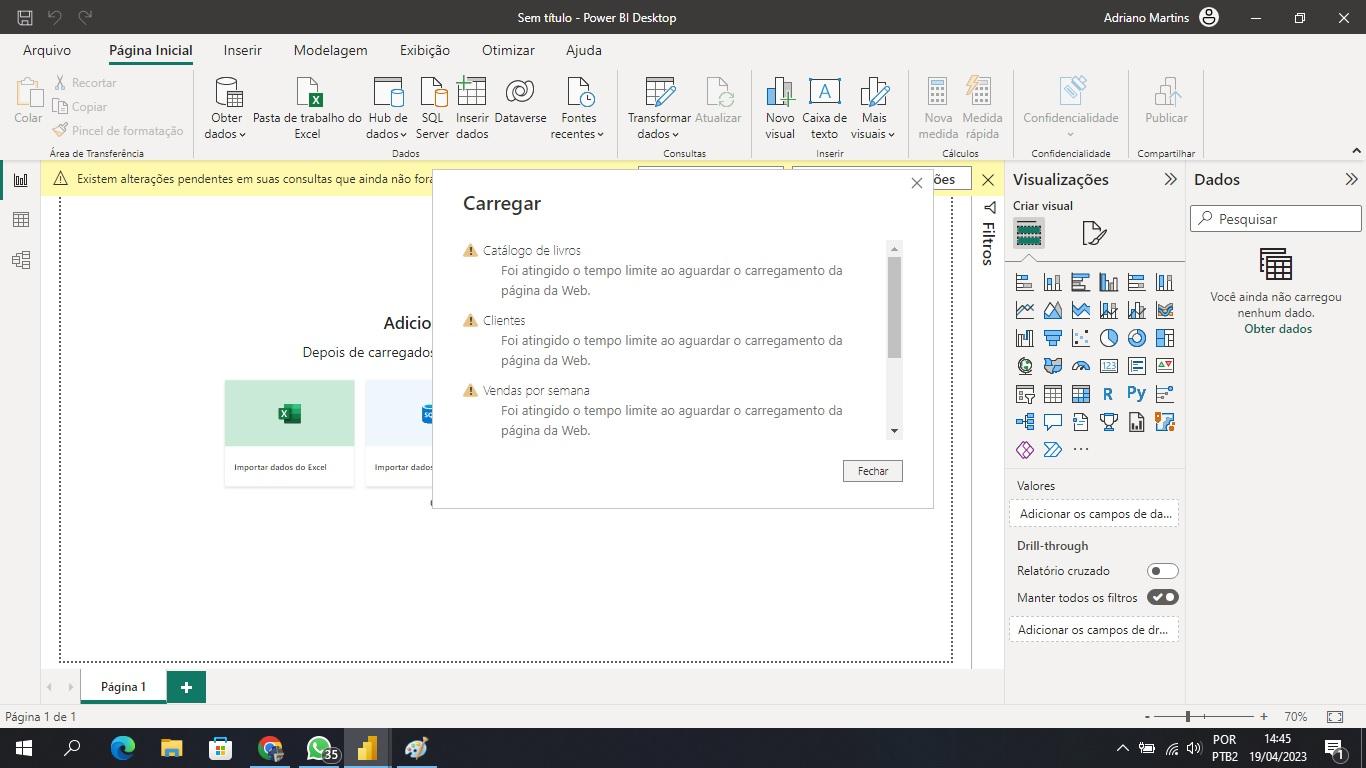This screenshot has height=768, width=1366.
Task: Select the stacked column chart visual
Action: pyautogui.click(x=1053, y=282)
